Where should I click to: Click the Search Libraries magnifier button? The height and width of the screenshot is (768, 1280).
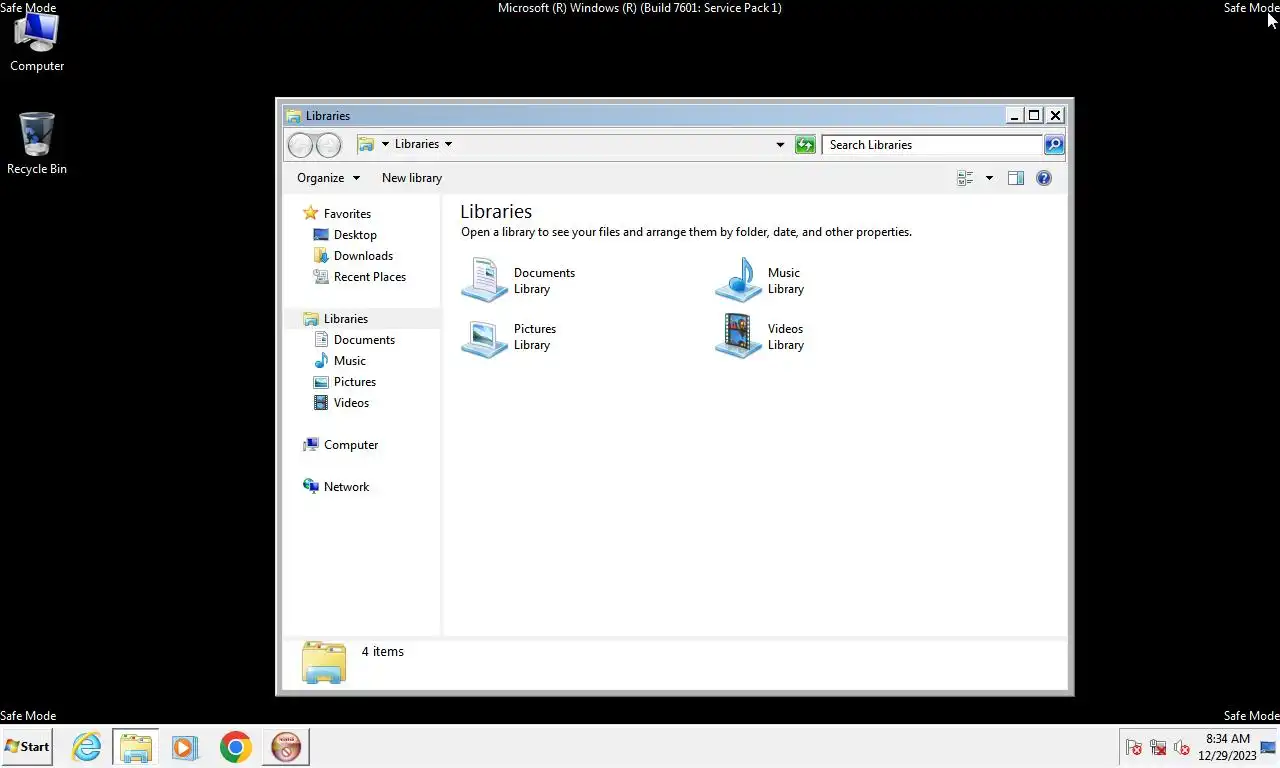pos(1053,145)
